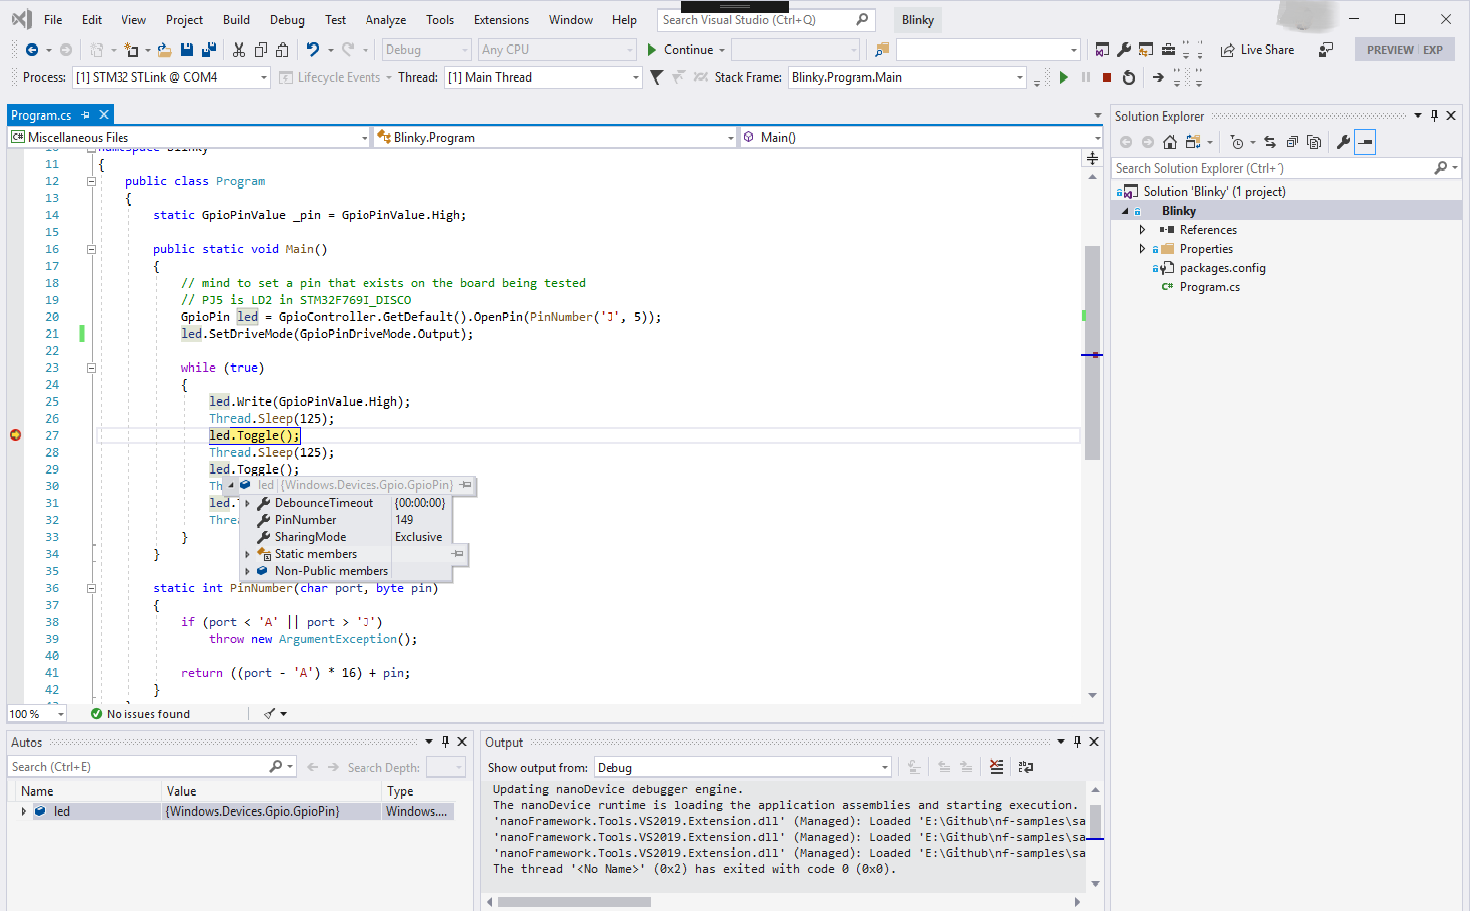Select Home in Solution Explorer toolbar
Image resolution: width=1470 pixels, height=911 pixels.
[1170, 141]
